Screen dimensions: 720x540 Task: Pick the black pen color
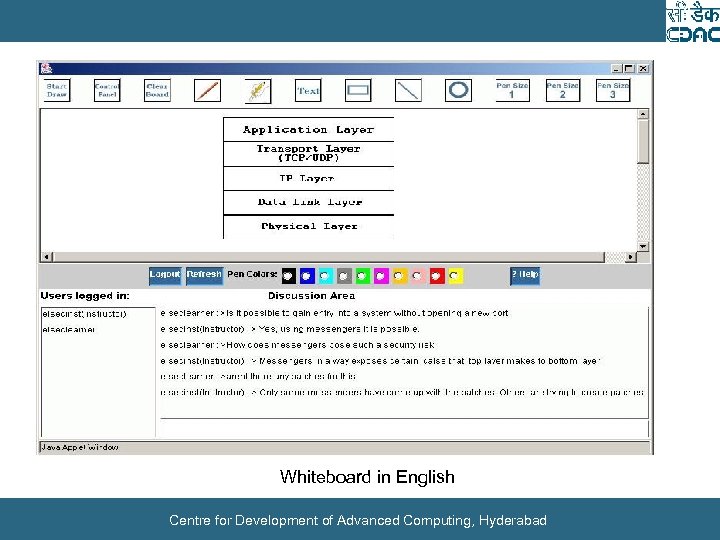tap(288, 276)
